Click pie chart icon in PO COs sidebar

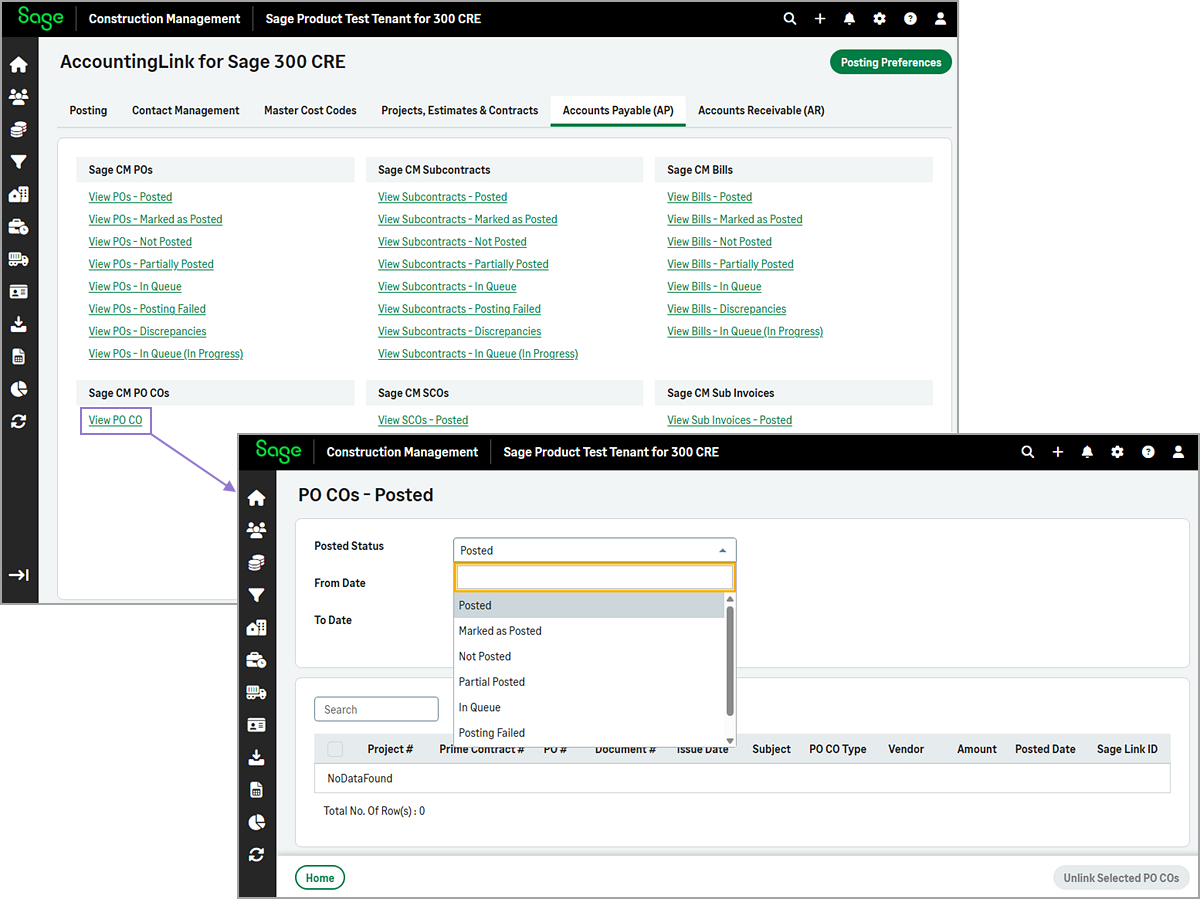tap(257, 822)
